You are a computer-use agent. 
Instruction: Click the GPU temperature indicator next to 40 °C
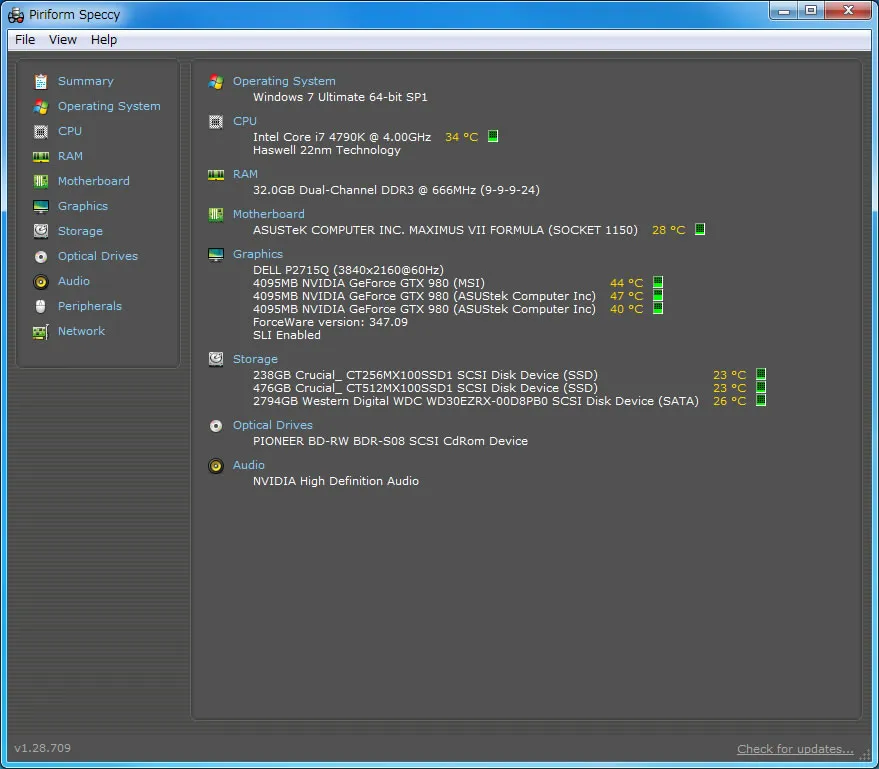click(x=658, y=308)
